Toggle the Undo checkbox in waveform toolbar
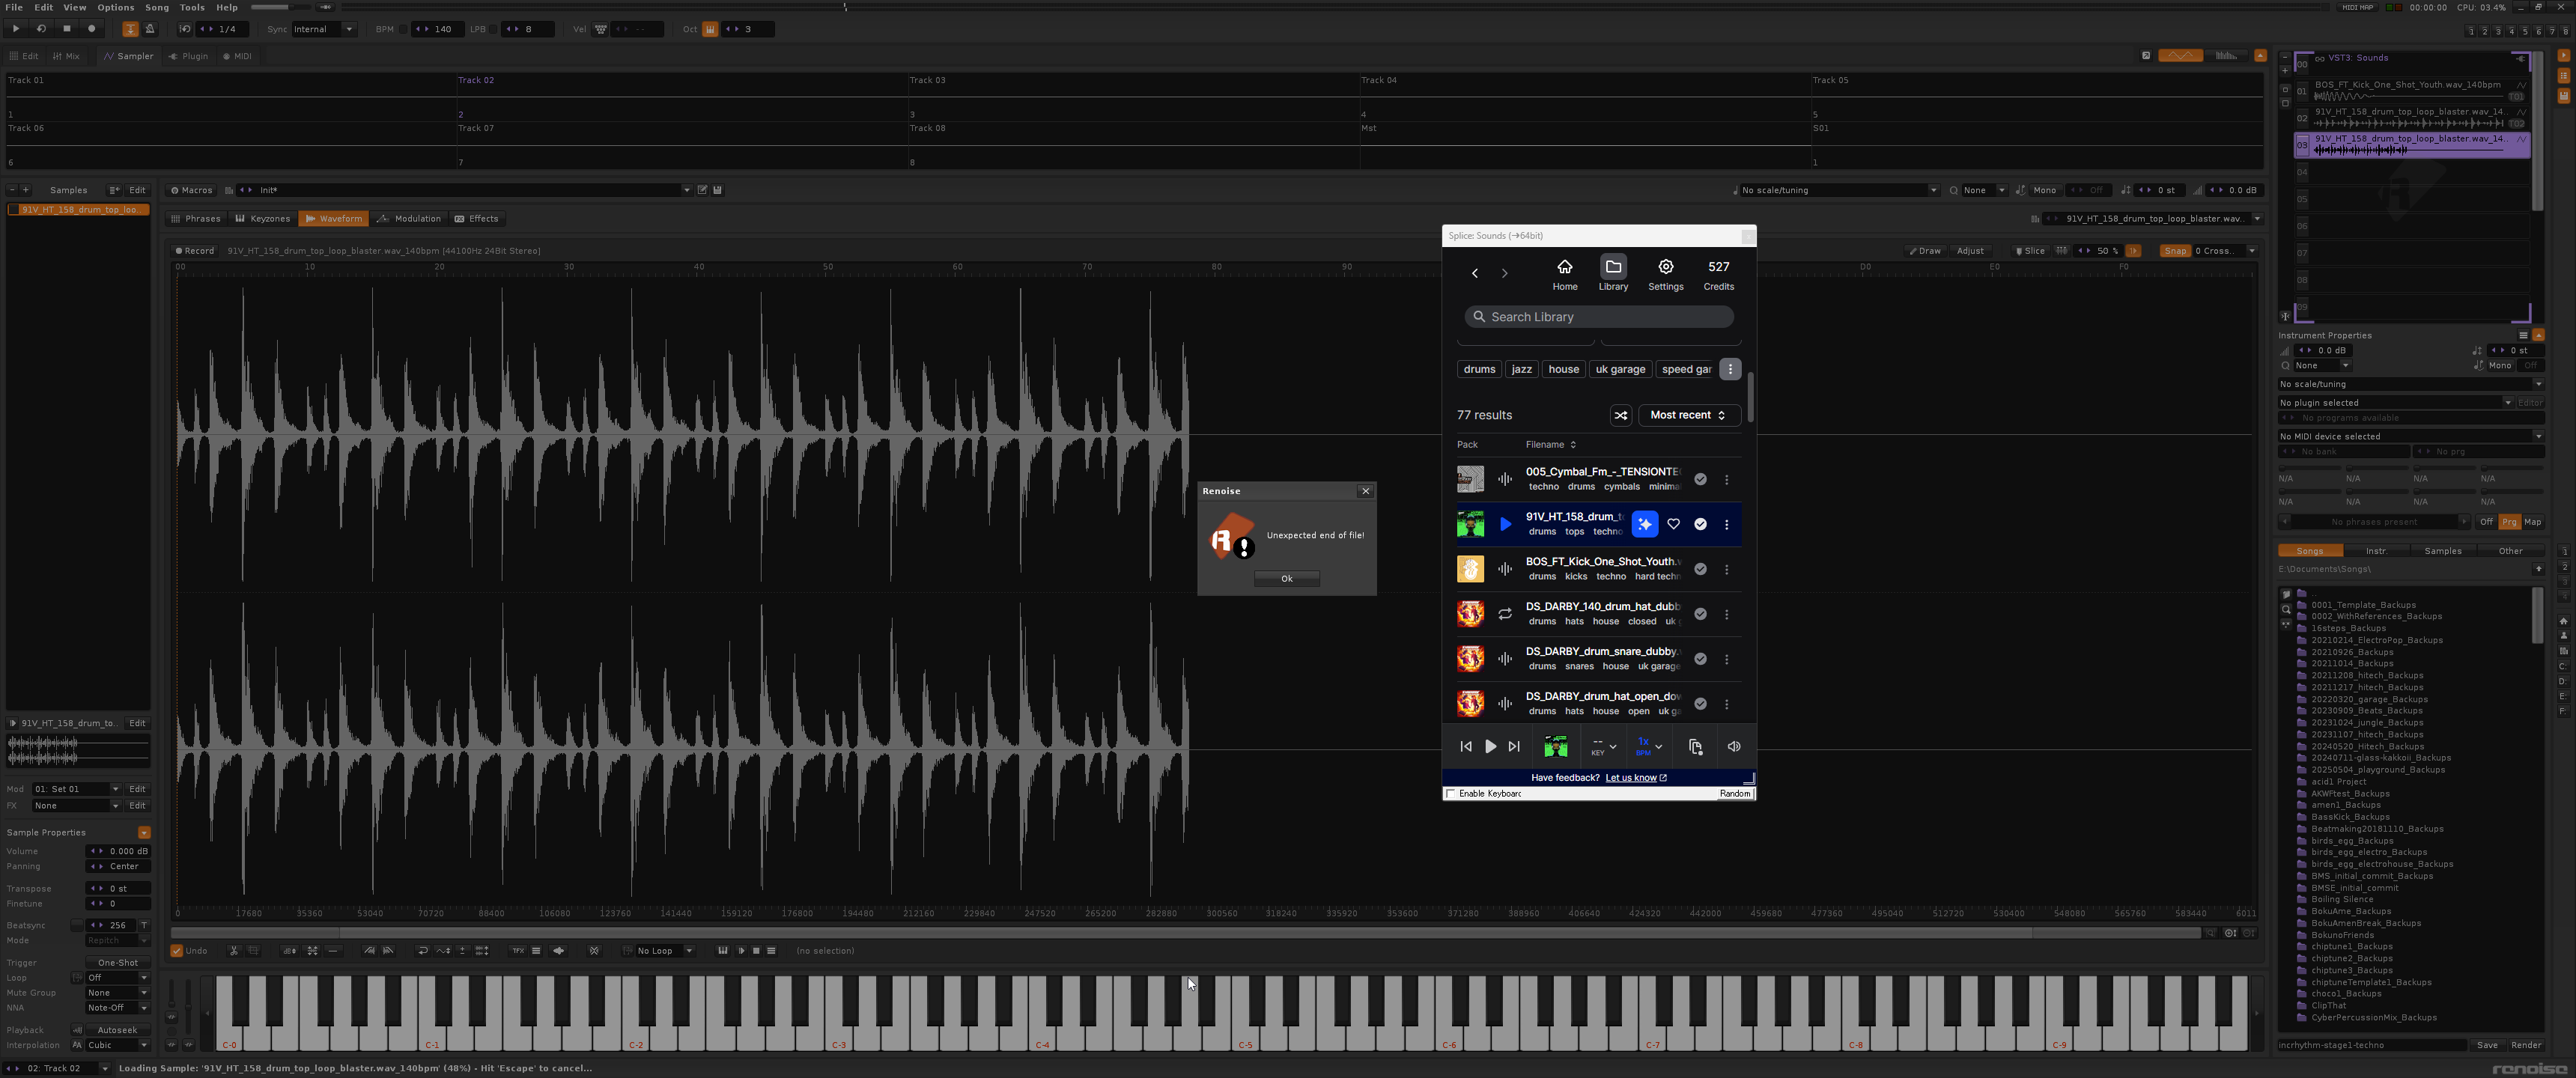Screen dimensions: 2576x1078 click(177, 951)
